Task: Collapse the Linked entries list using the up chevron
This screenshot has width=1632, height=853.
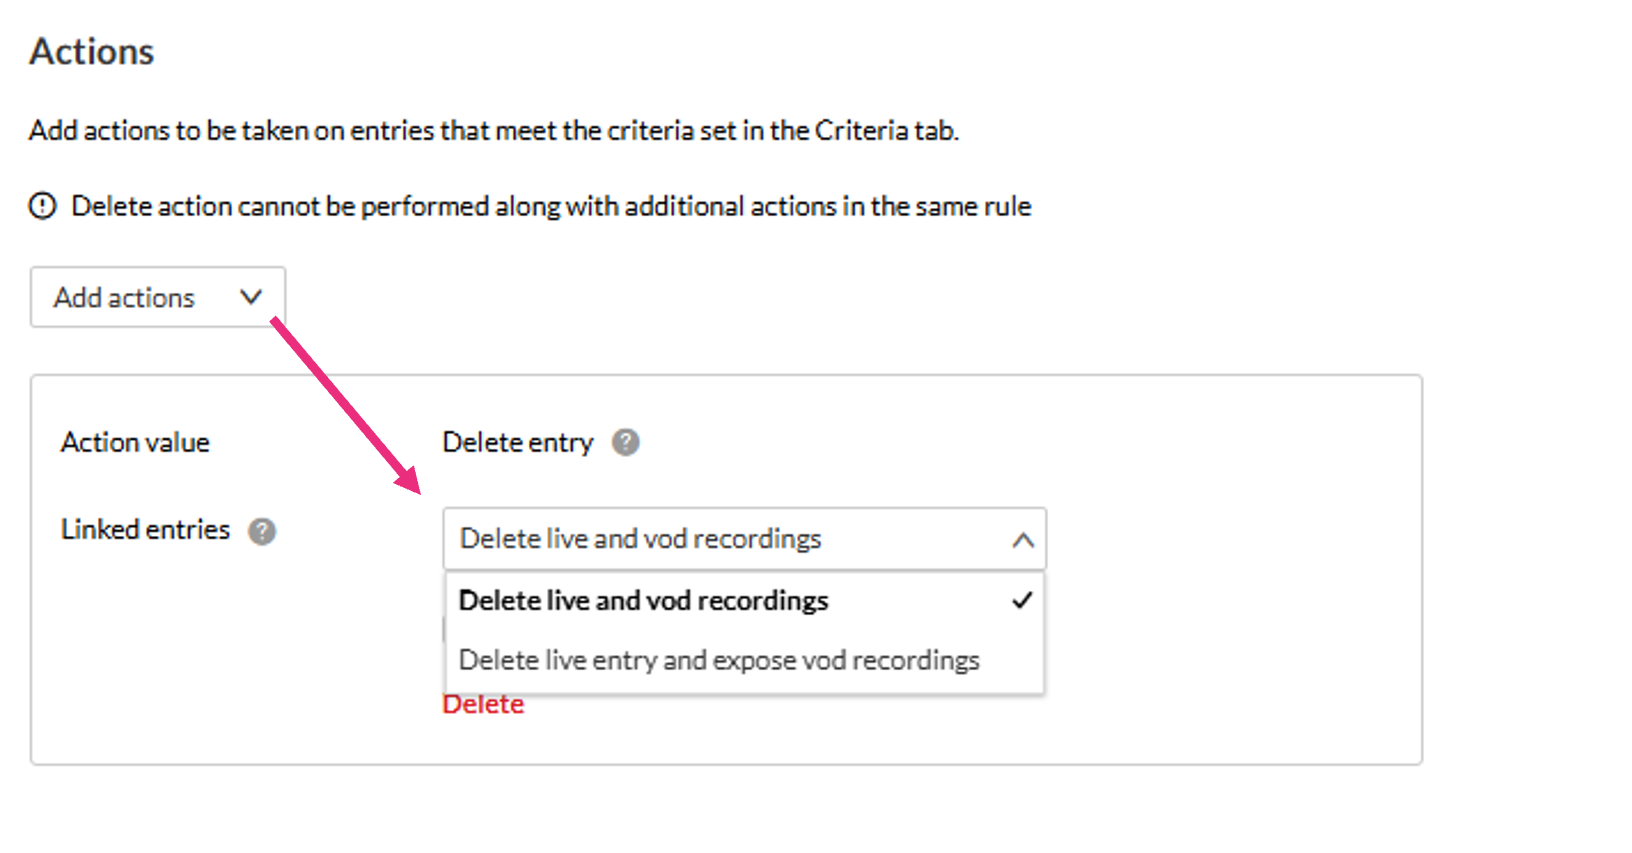Action: click(x=1022, y=540)
